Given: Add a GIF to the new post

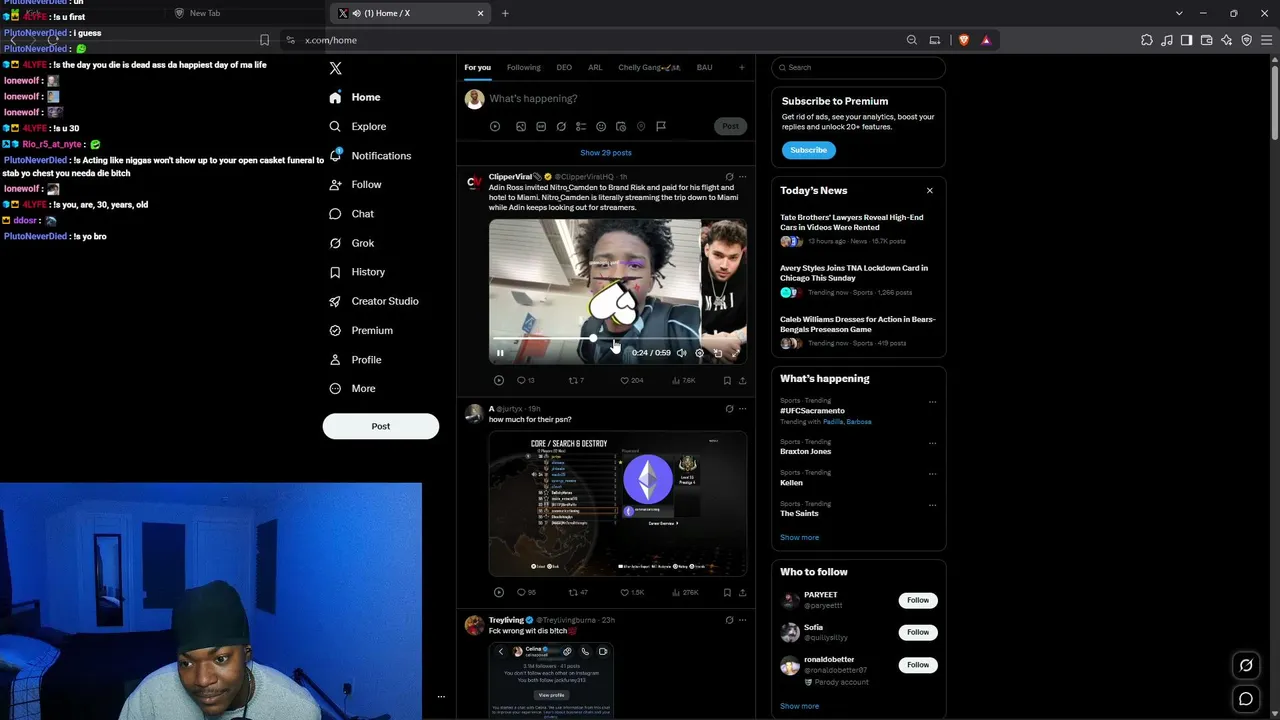Looking at the screenshot, I should [541, 127].
